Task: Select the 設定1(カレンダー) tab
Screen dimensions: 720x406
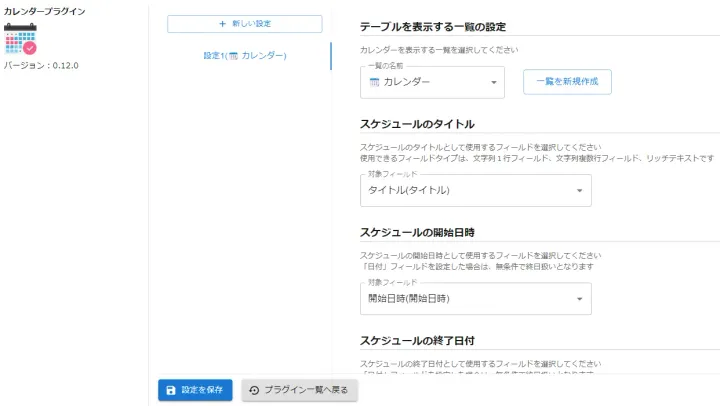Action: 245,56
